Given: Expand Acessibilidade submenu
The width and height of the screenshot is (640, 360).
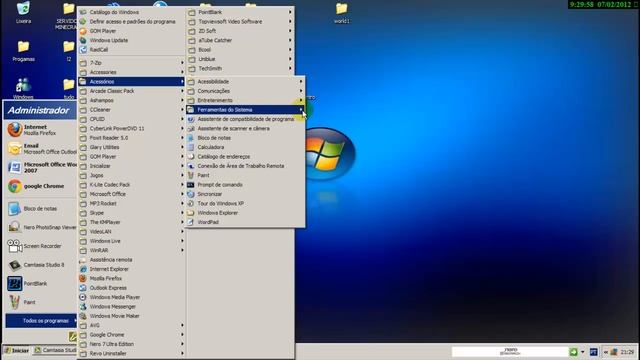Looking at the screenshot, I should pos(245,82).
